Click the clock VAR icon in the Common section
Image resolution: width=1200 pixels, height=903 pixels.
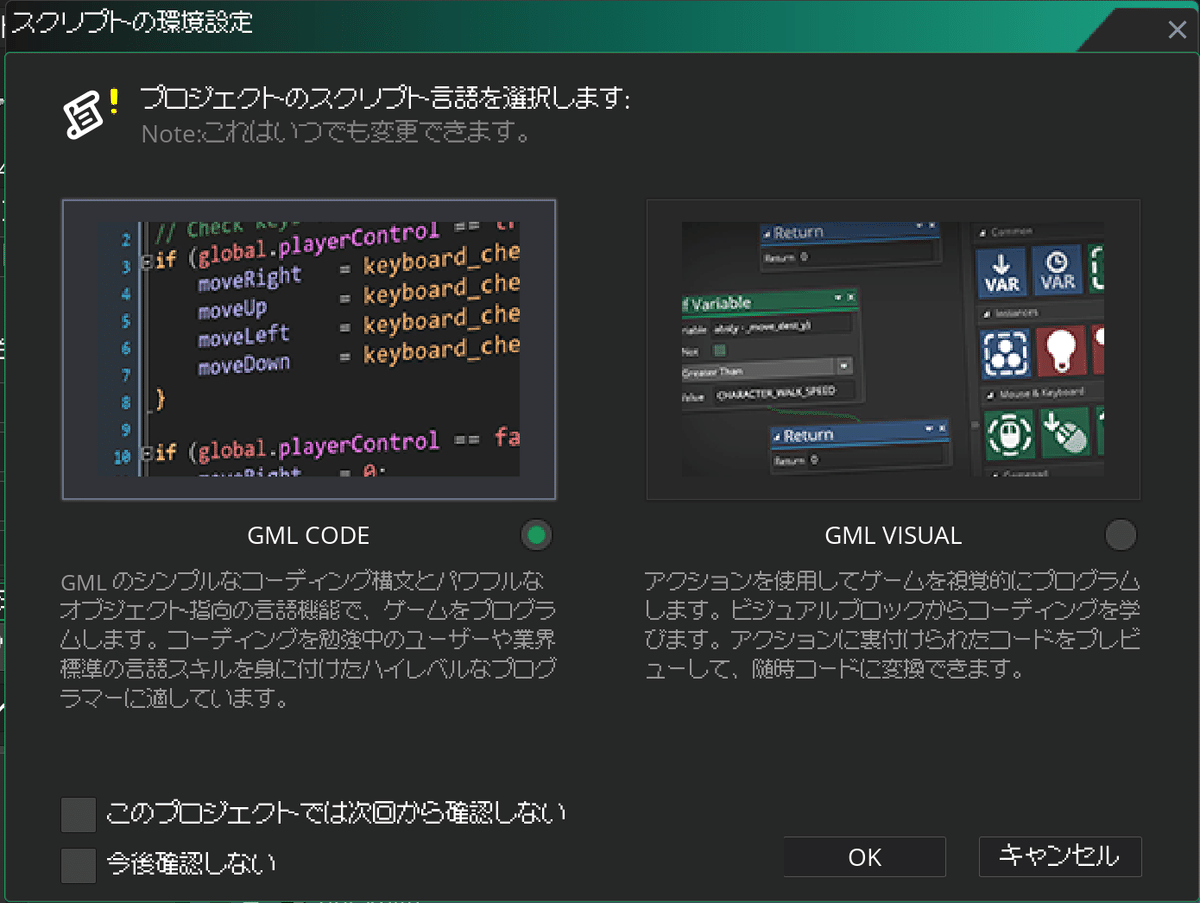click(x=1057, y=270)
